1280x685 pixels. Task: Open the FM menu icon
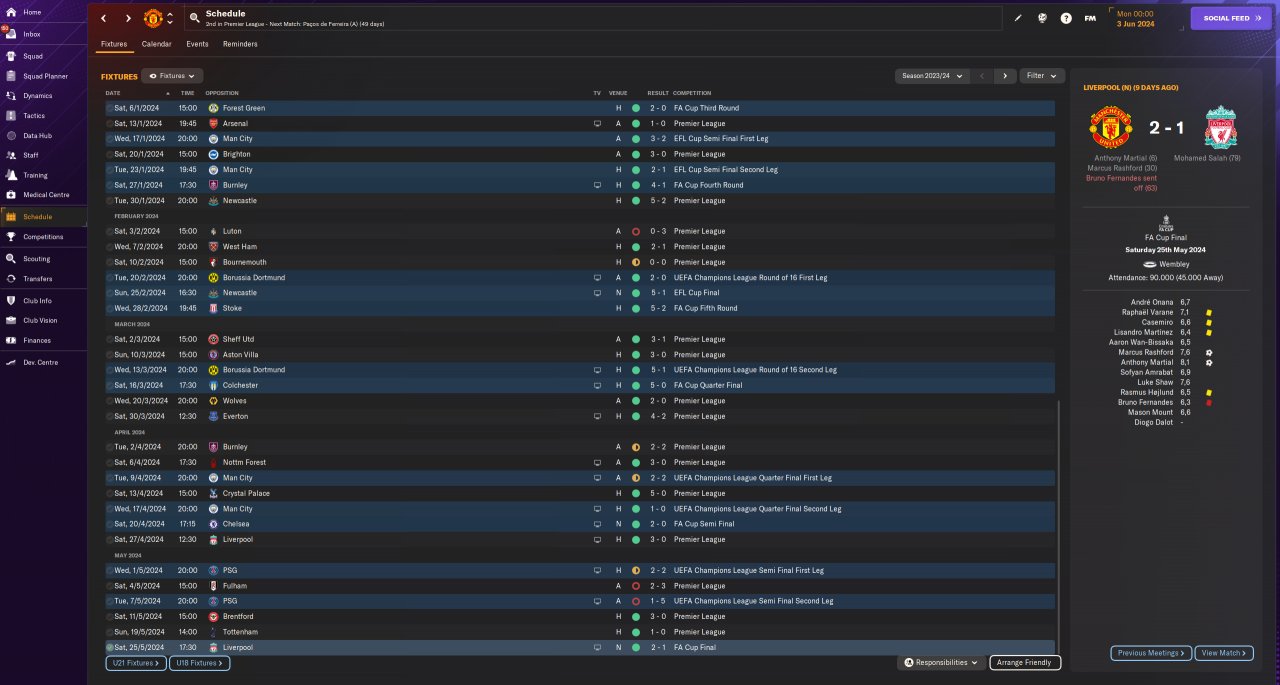(1090, 18)
